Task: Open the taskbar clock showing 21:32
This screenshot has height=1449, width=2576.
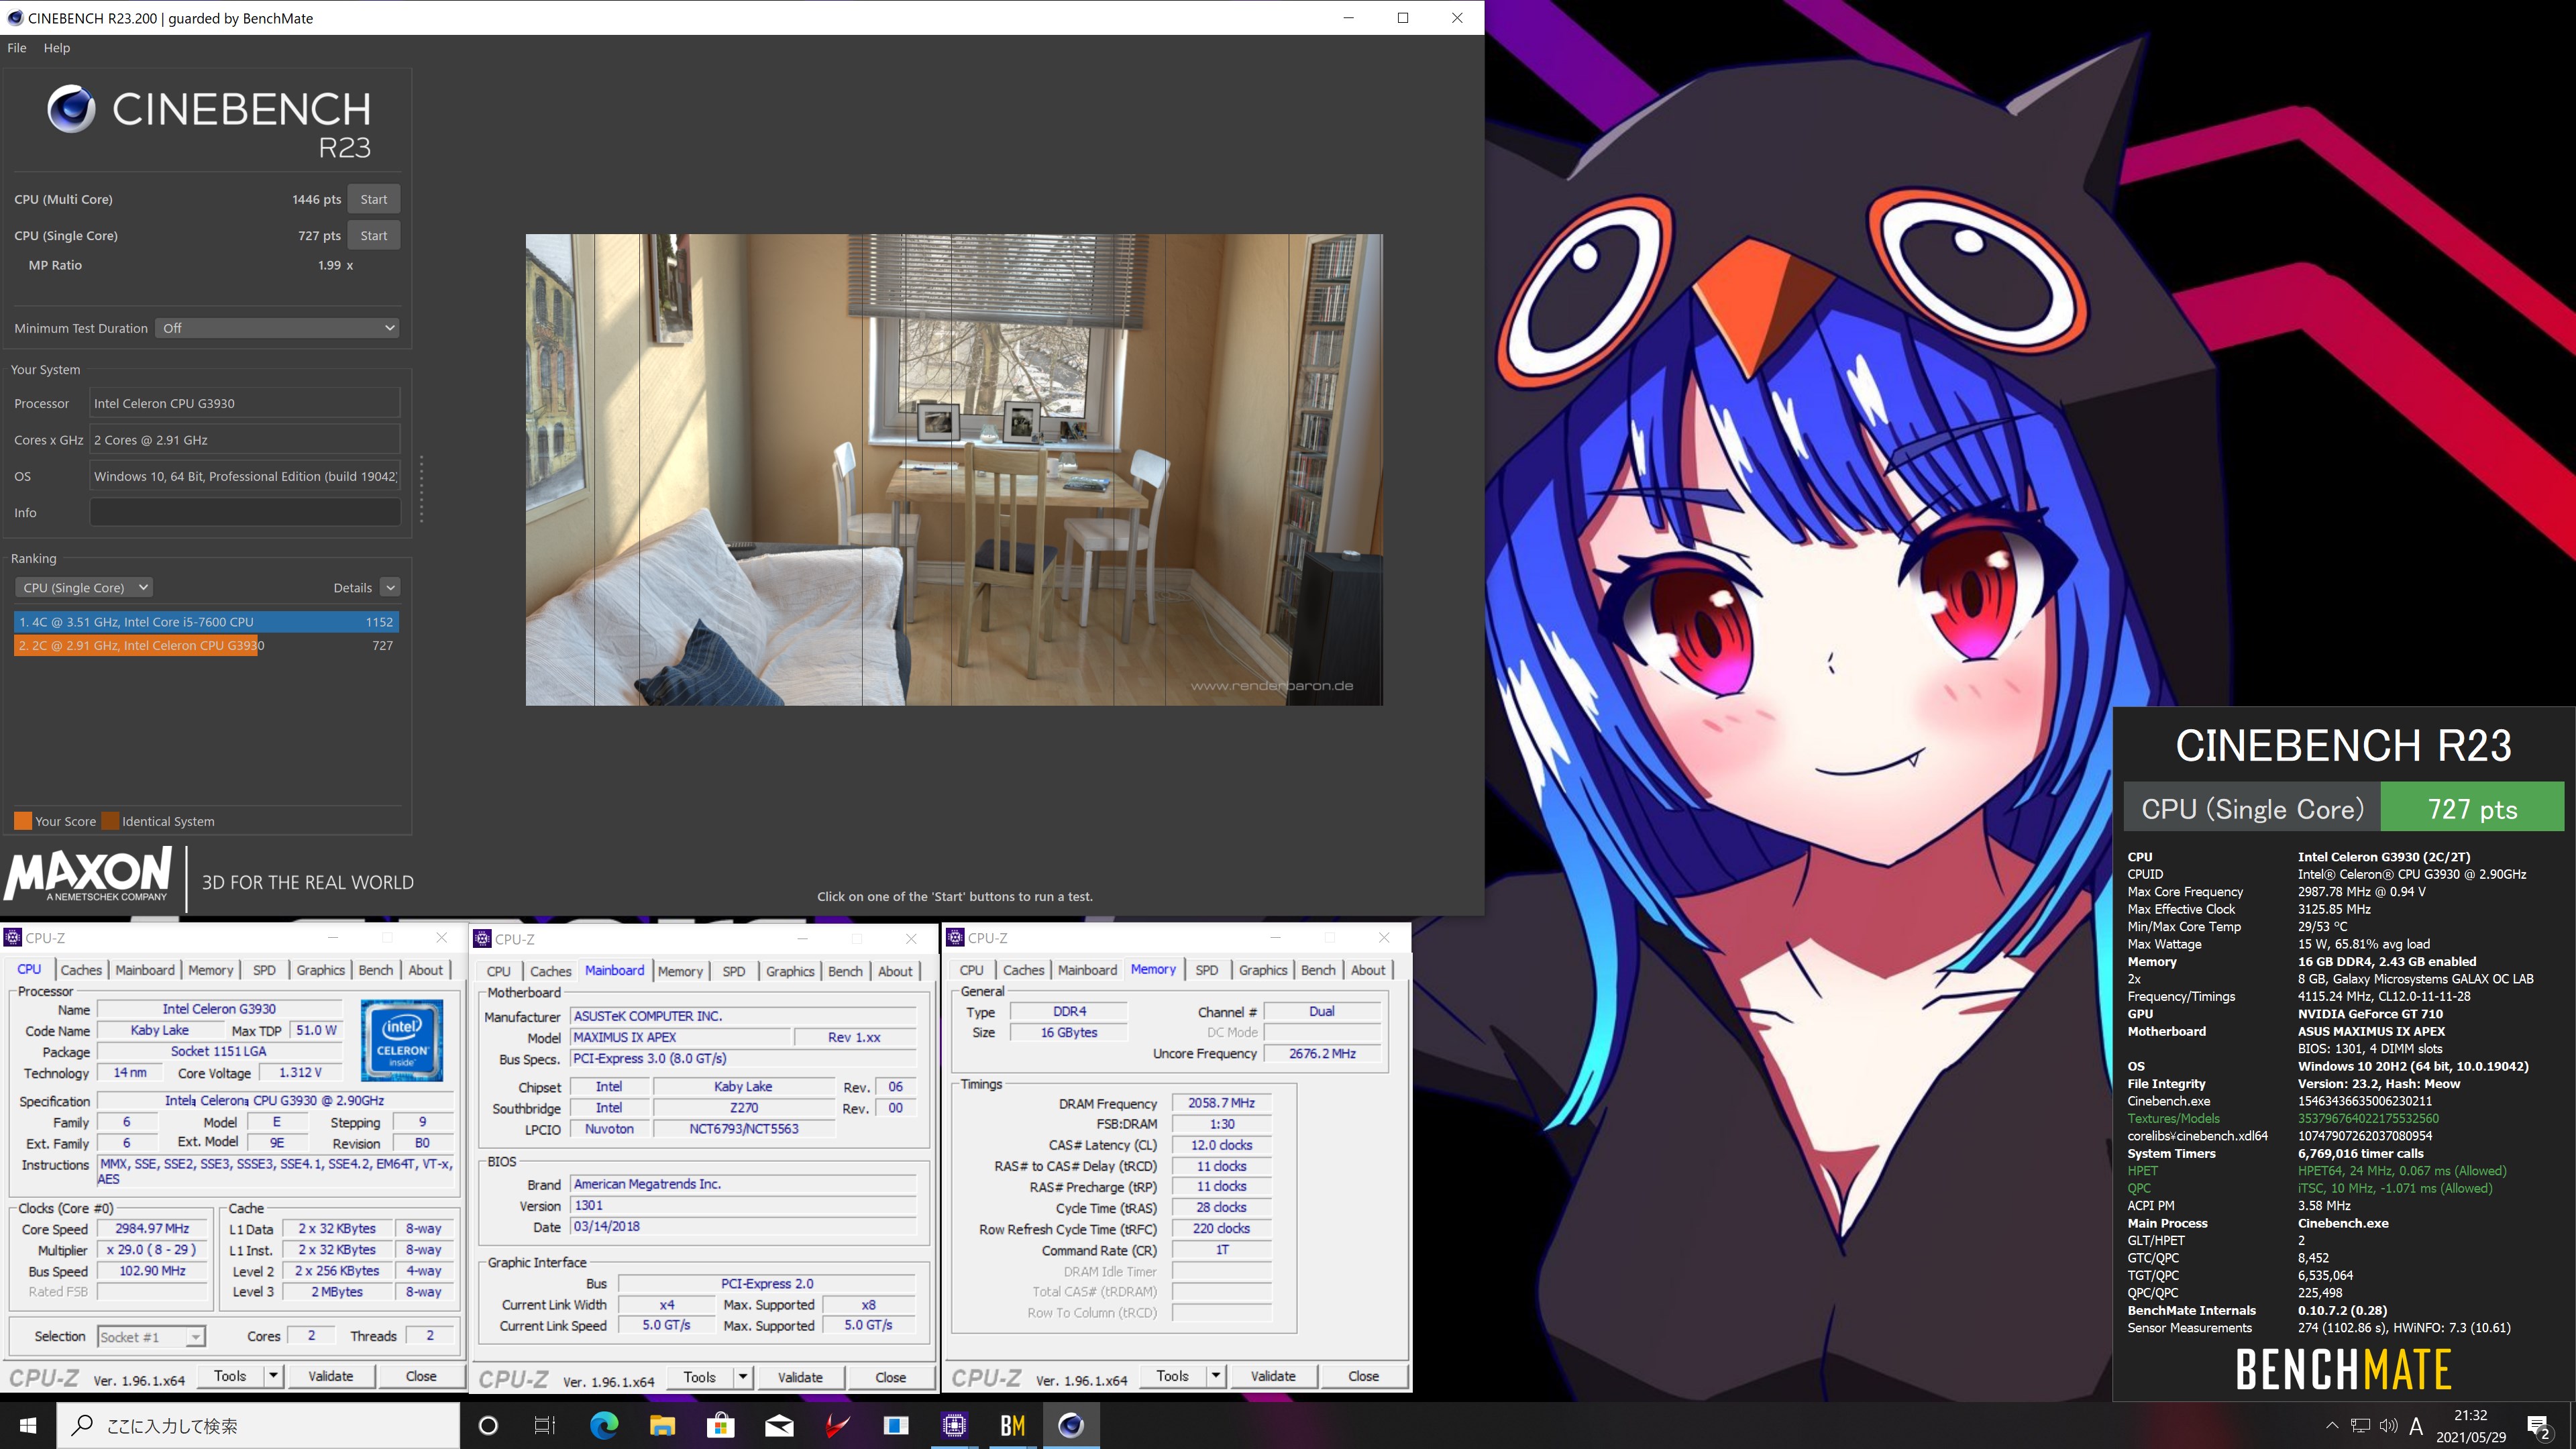Action: point(2470,1425)
